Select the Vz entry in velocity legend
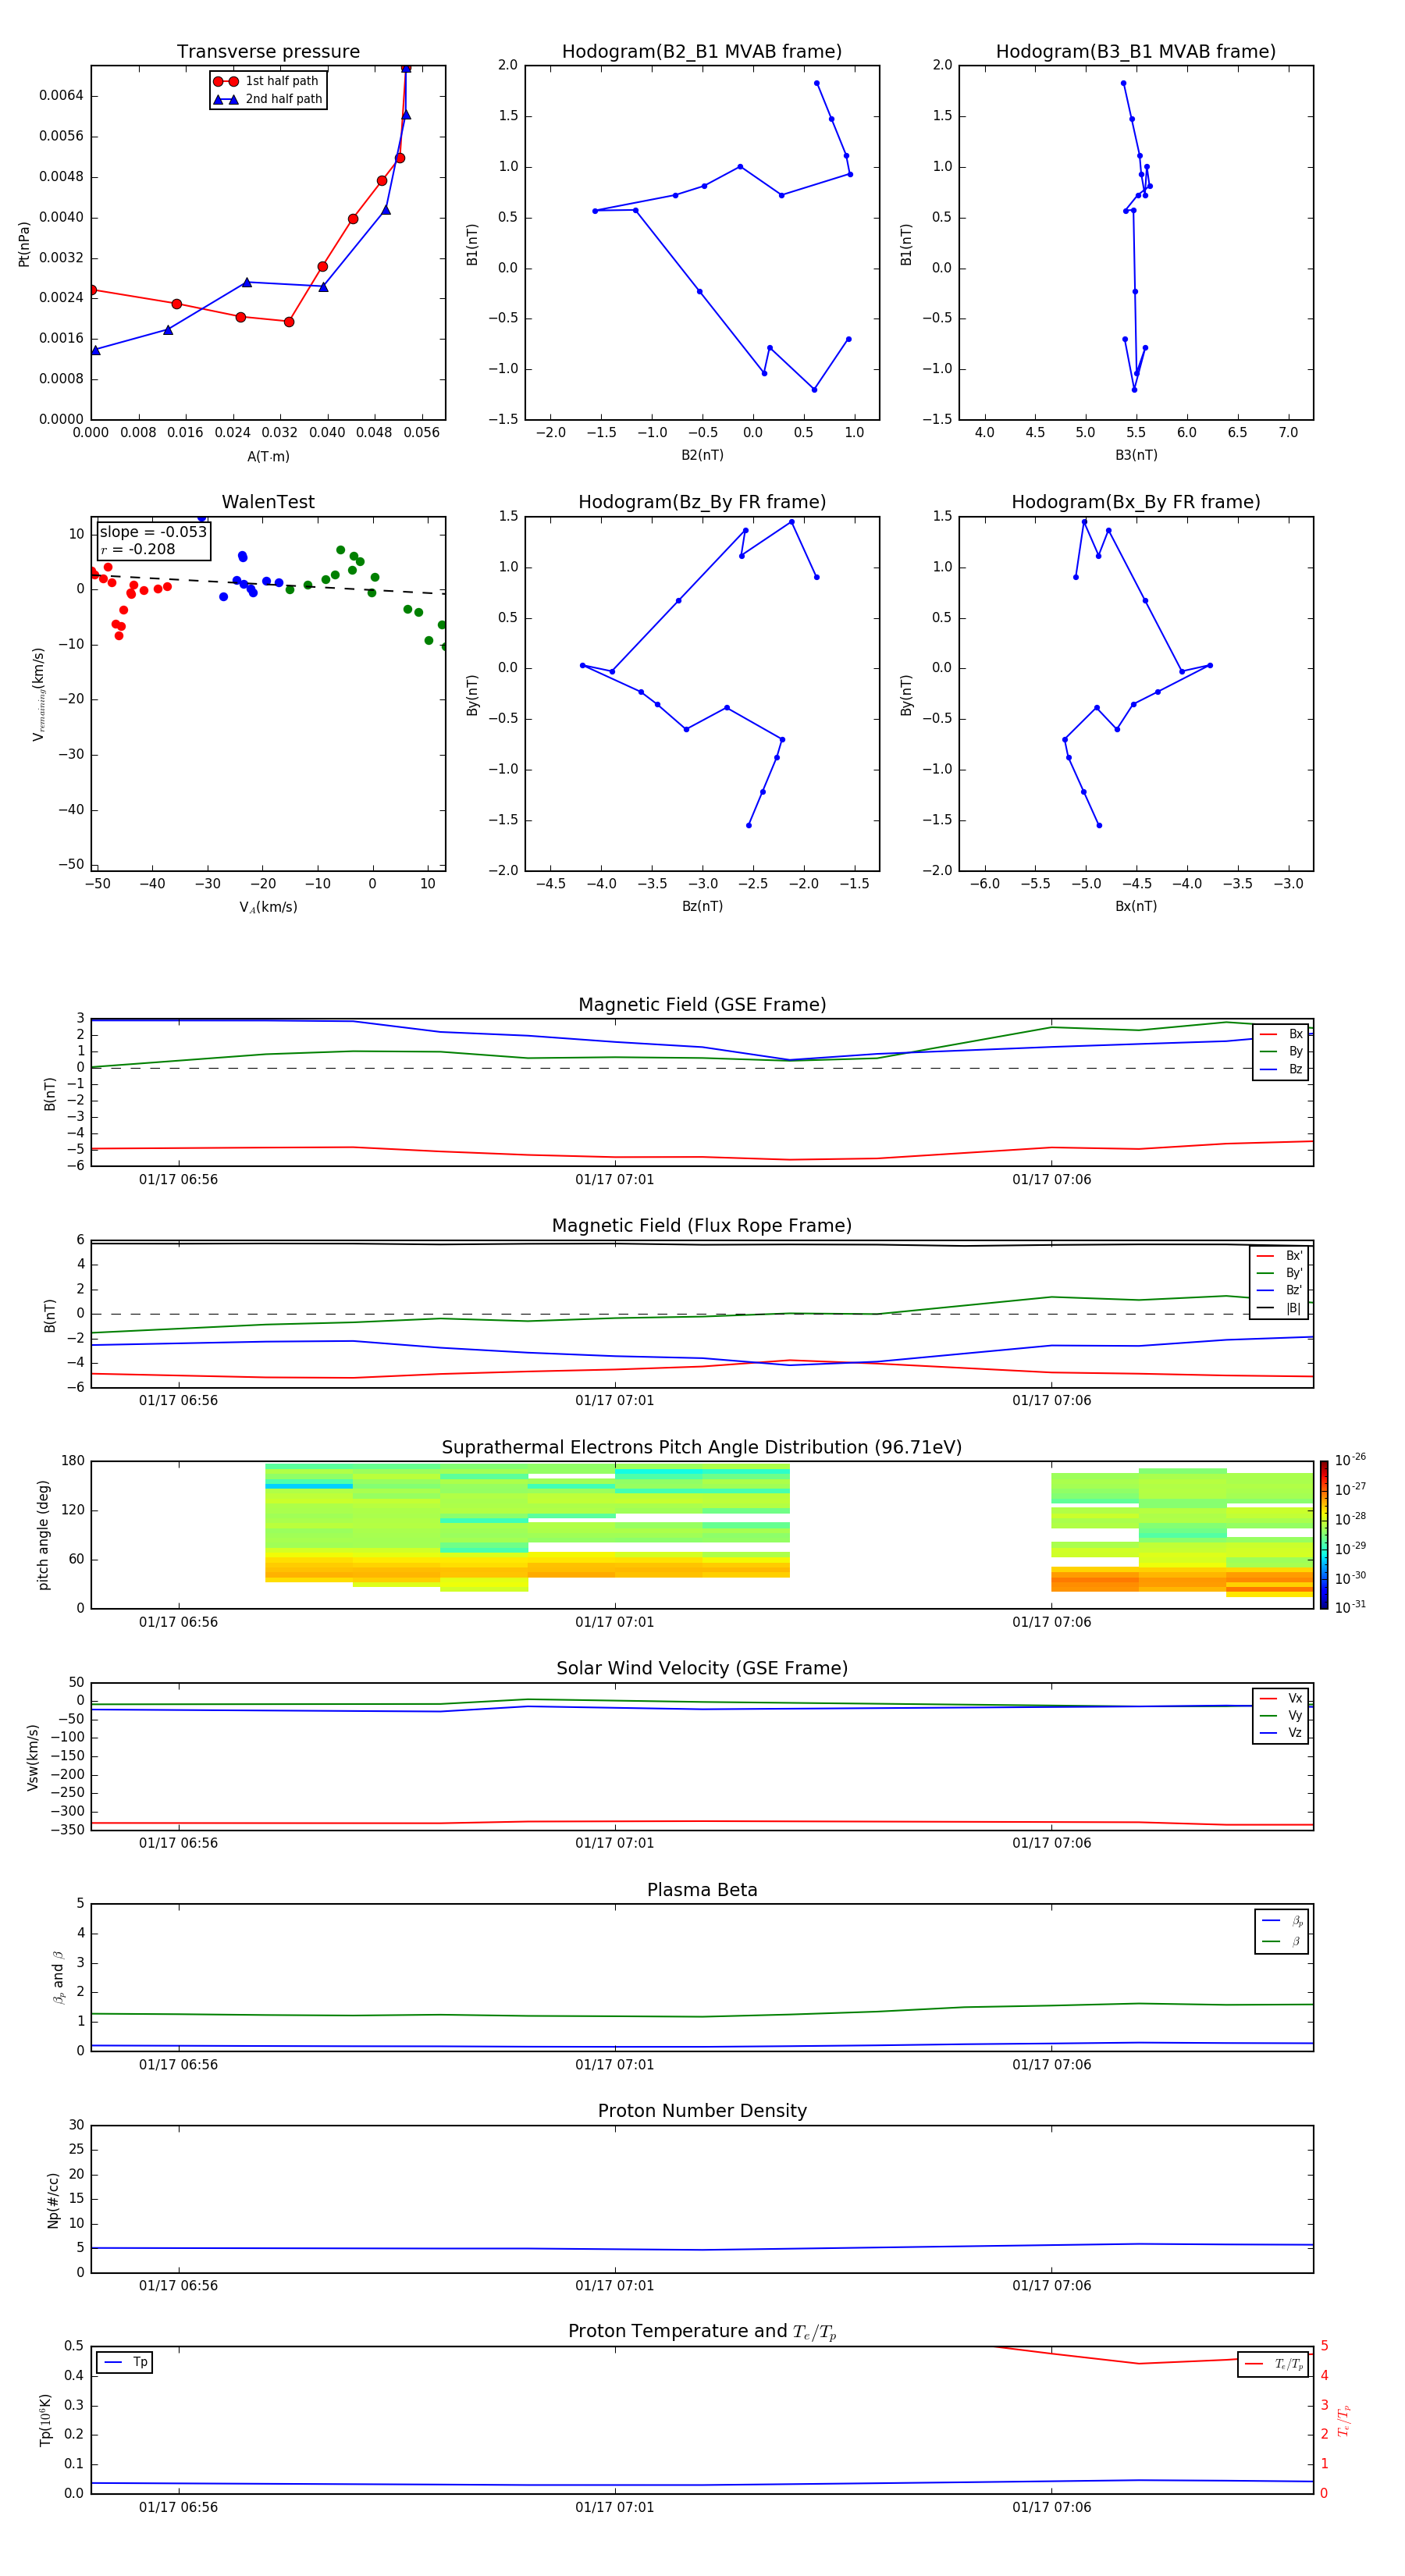This screenshot has width=1405, height=2576. point(1281,1733)
